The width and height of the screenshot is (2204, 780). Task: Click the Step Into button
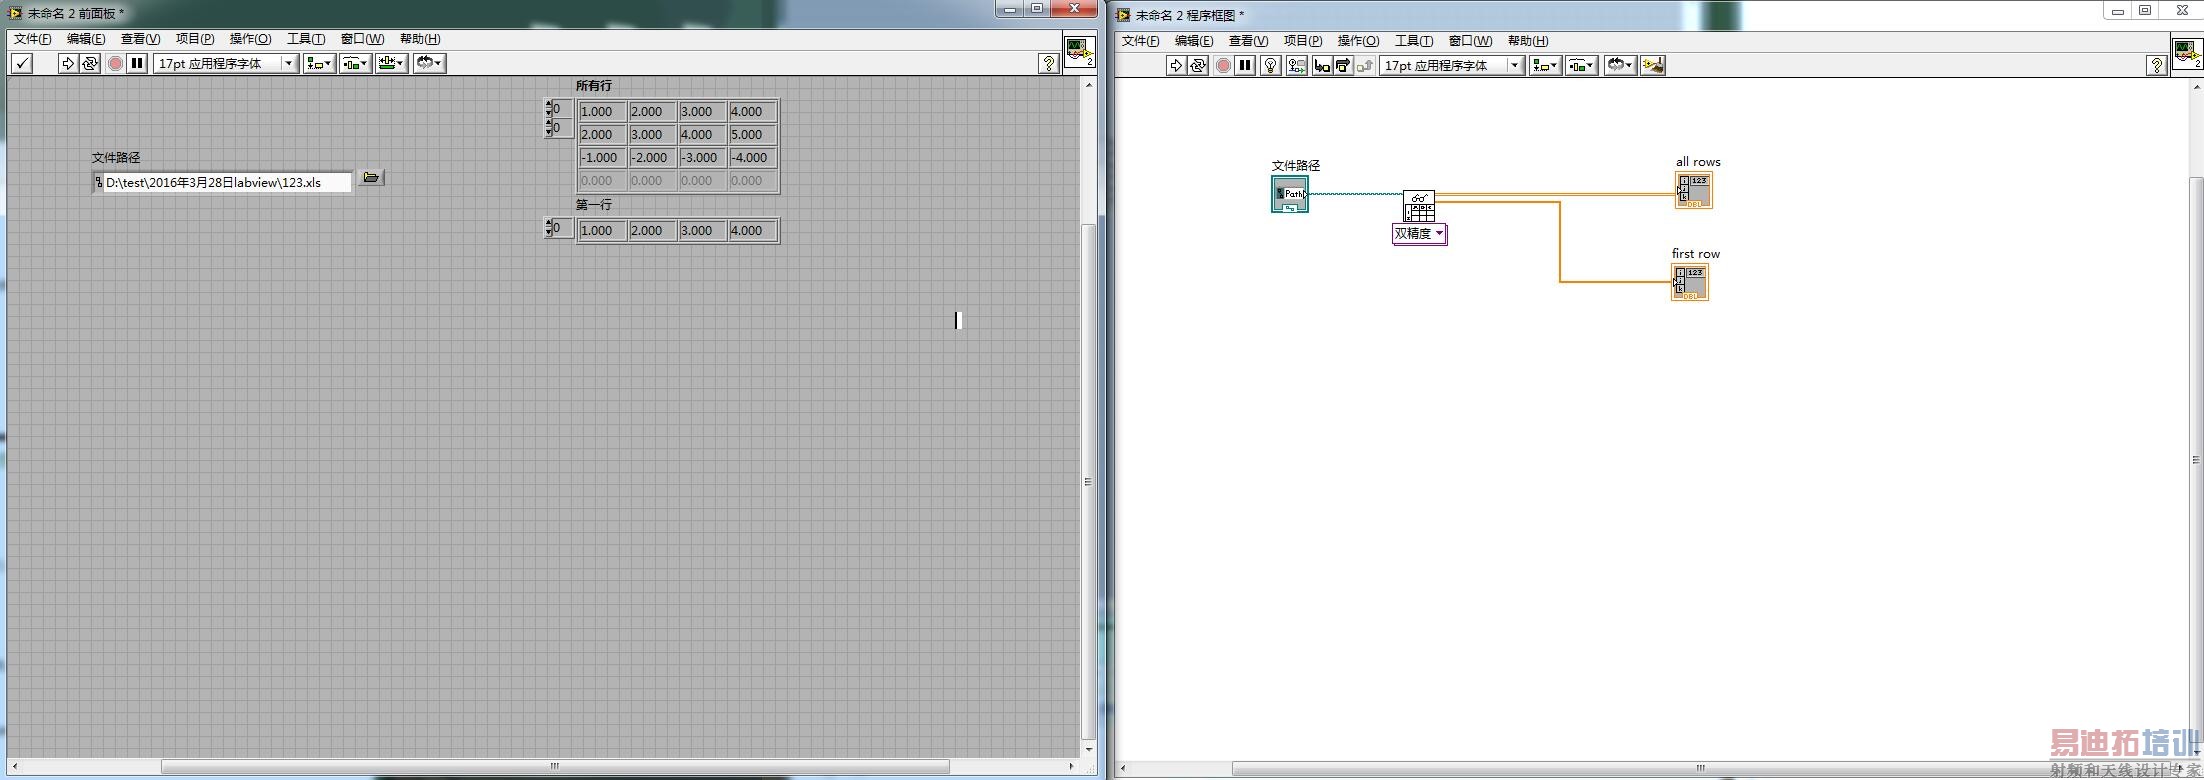click(x=1322, y=65)
